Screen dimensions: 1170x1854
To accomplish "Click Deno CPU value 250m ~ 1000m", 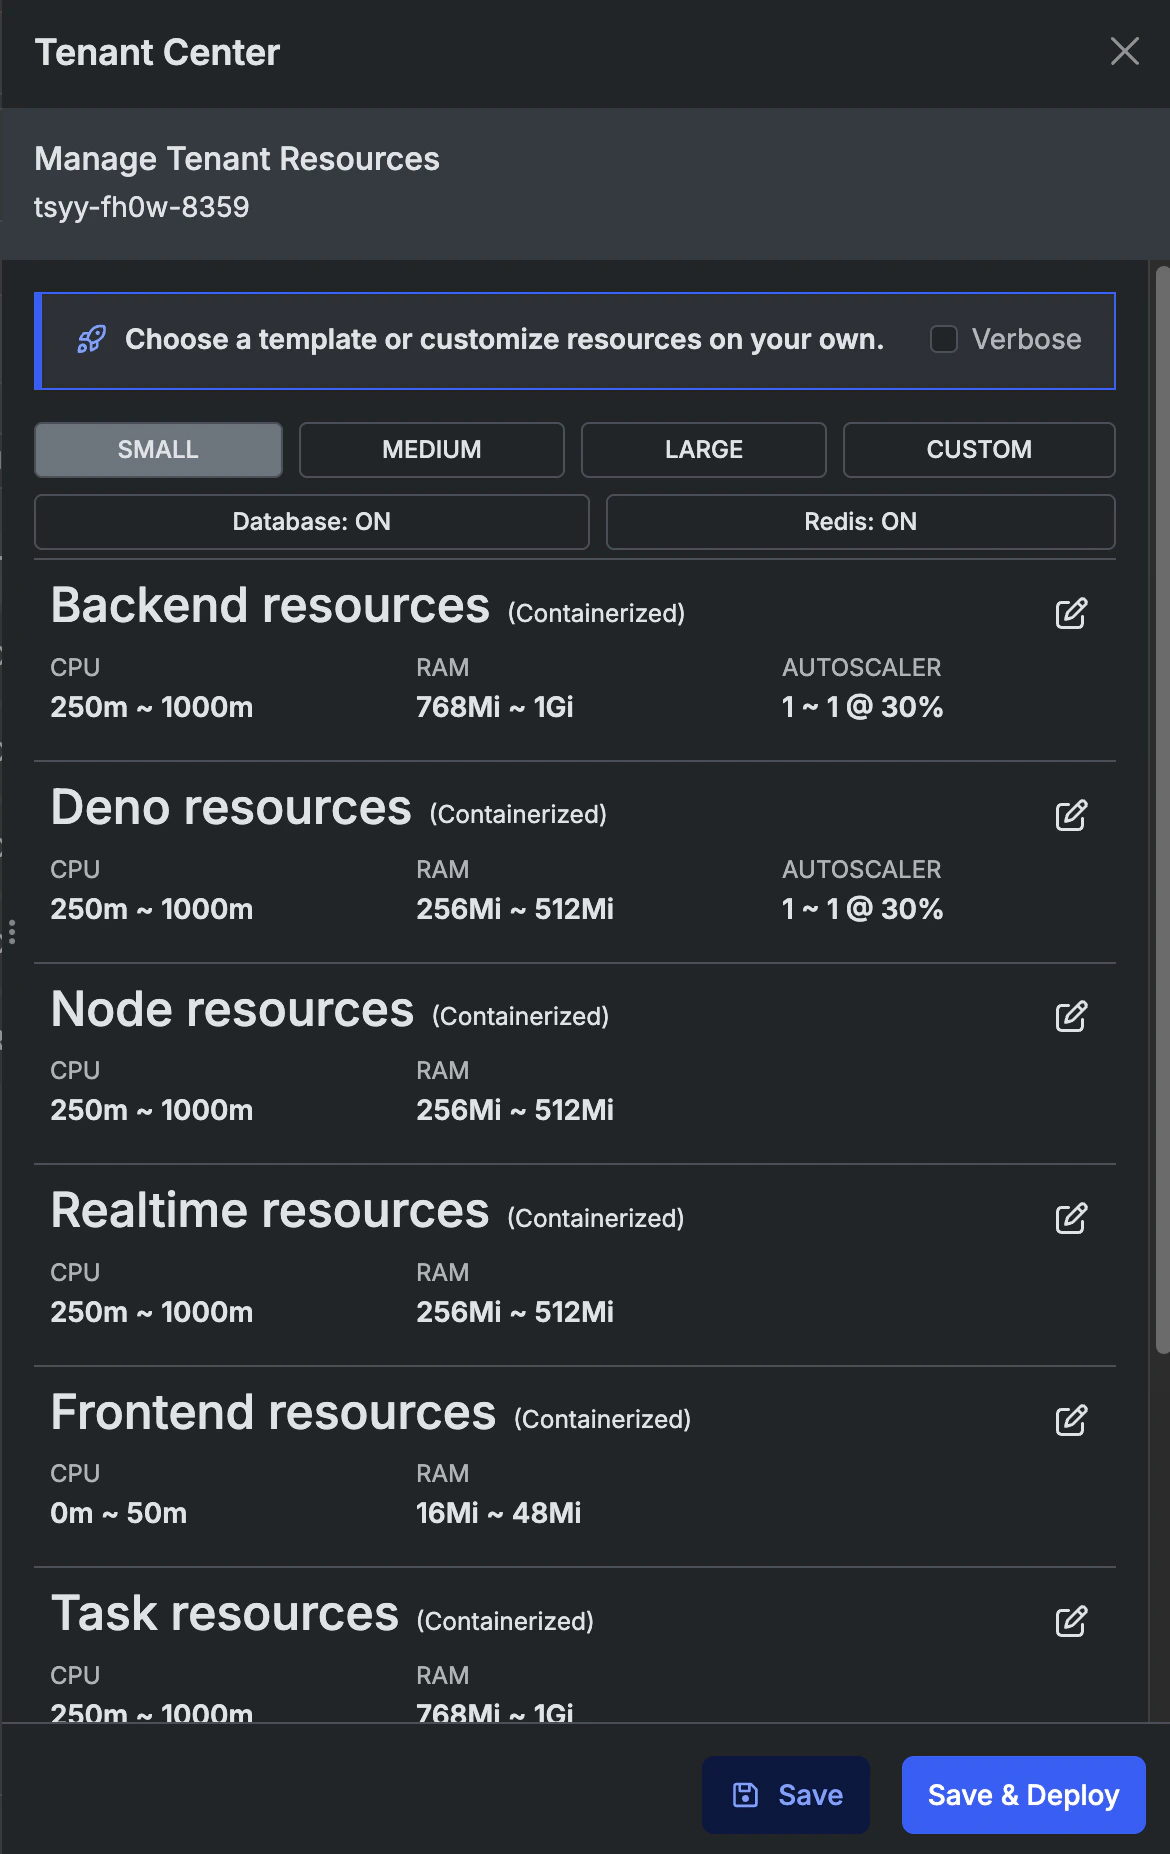I will [152, 909].
